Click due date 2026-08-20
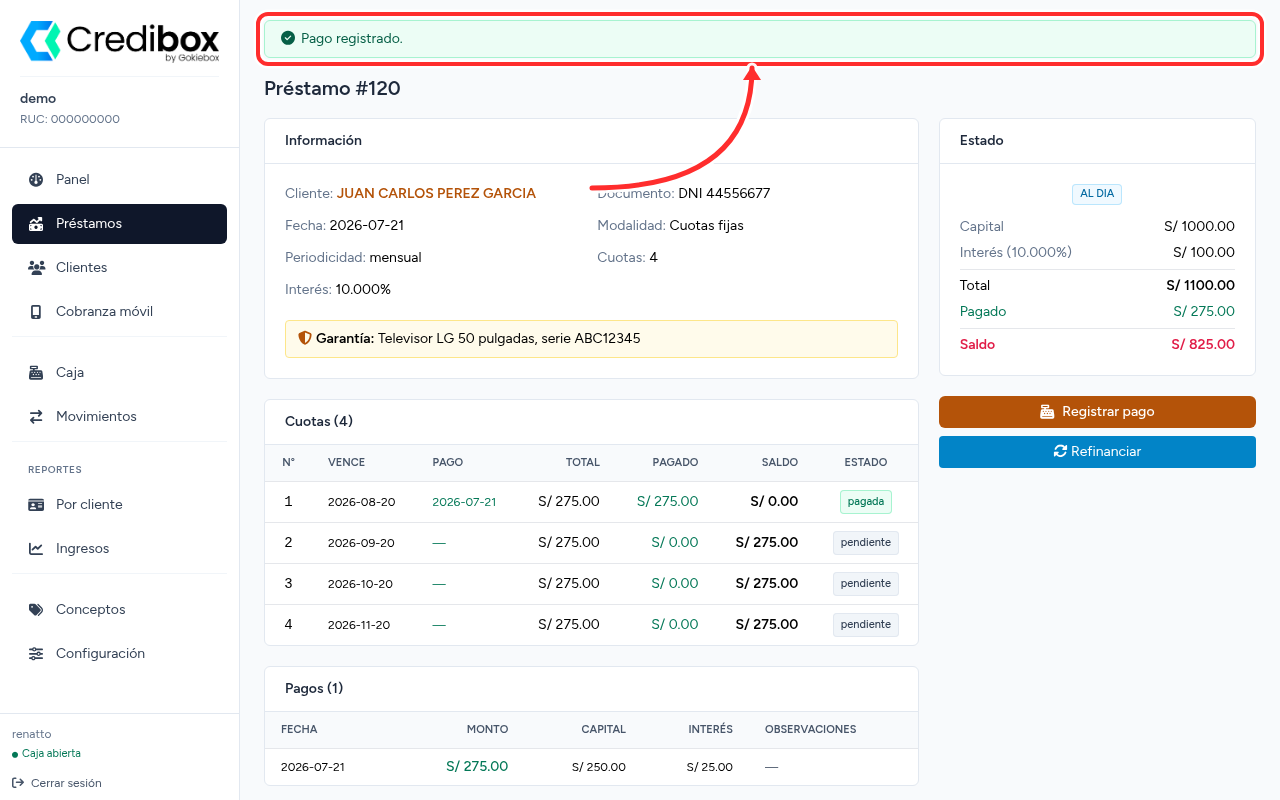 [x=361, y=502]
